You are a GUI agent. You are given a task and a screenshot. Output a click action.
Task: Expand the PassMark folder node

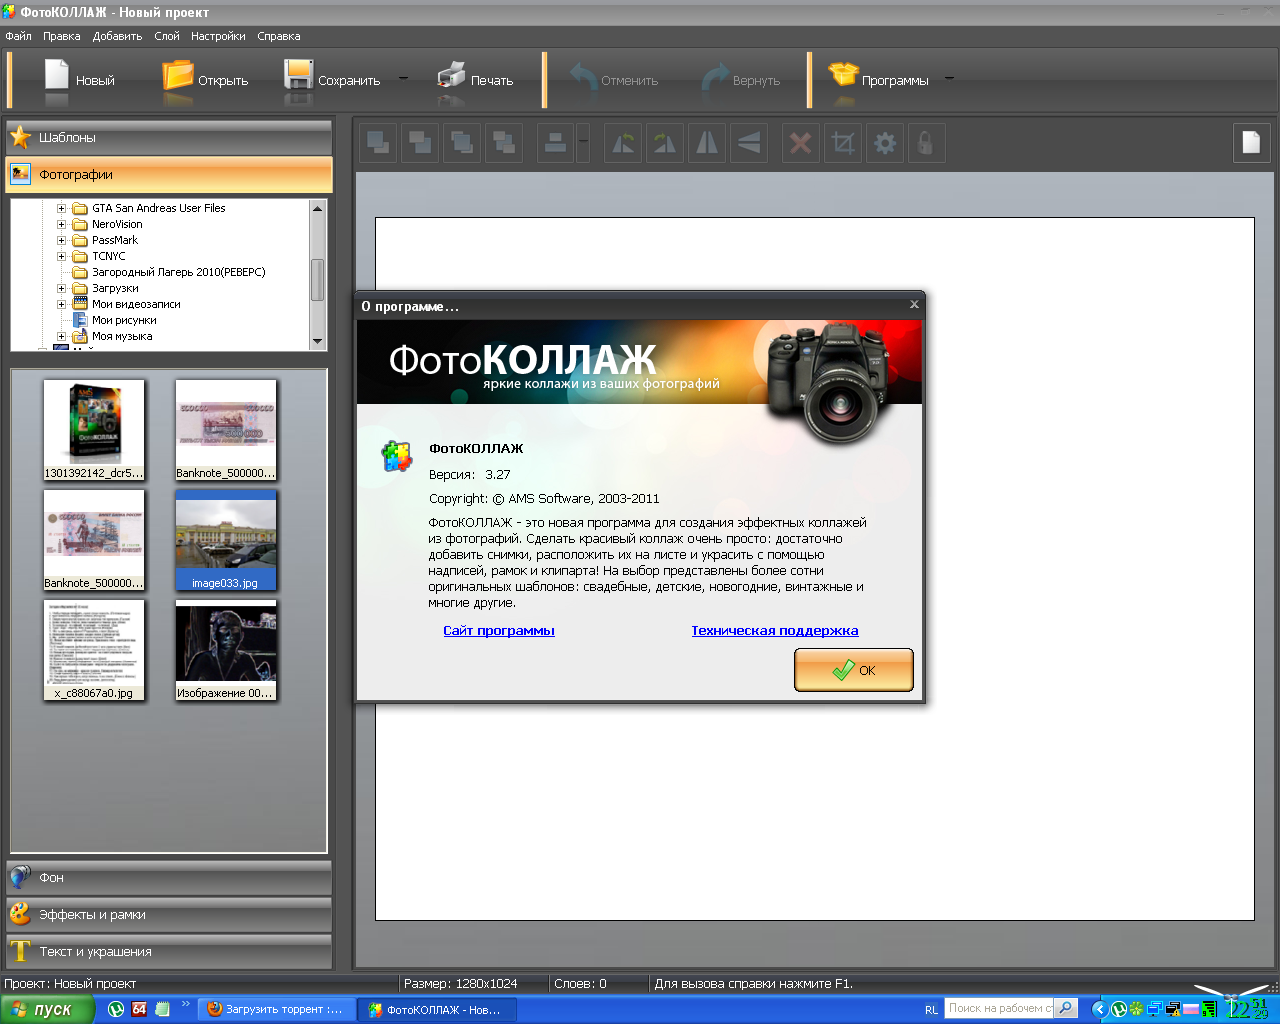(61, 241)
